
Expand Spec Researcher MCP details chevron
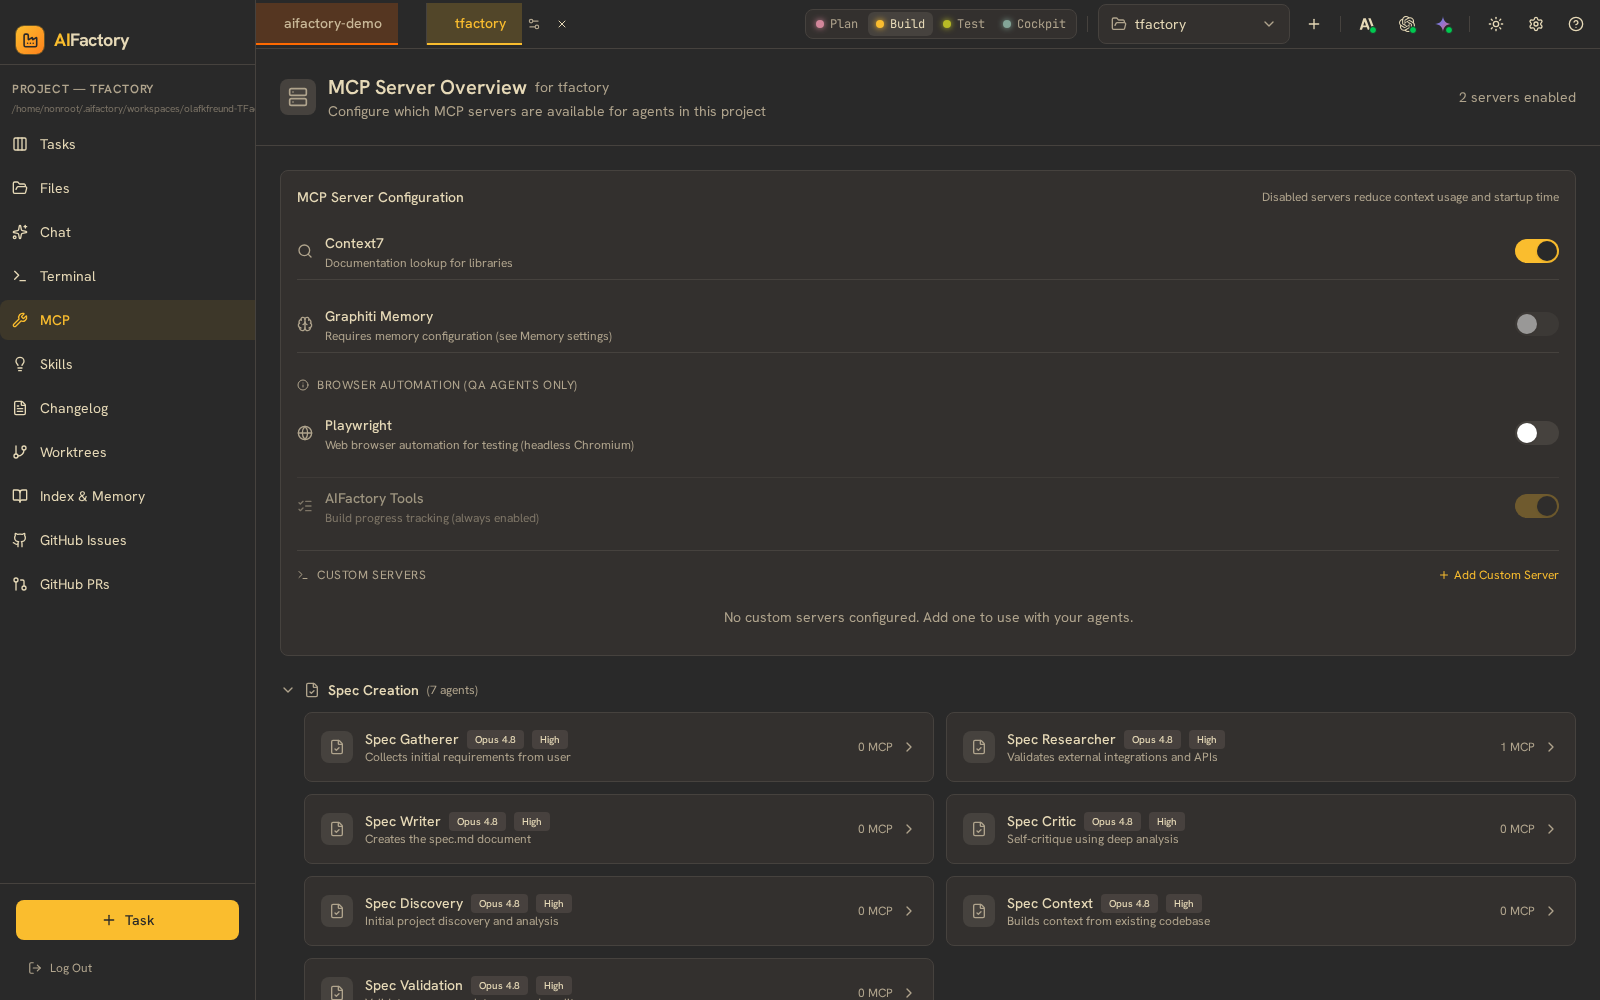click(1551, 747)
